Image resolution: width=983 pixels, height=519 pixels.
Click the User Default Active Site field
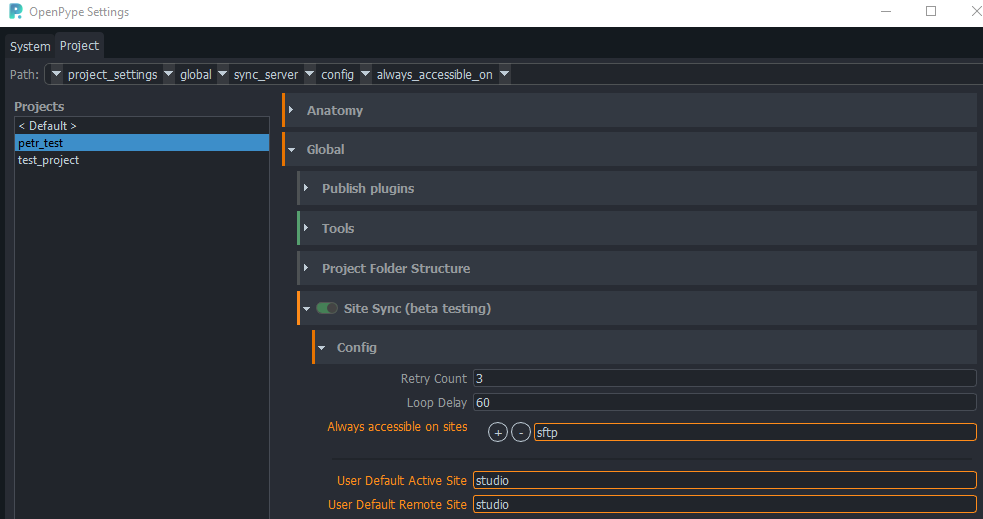[725, 480]
